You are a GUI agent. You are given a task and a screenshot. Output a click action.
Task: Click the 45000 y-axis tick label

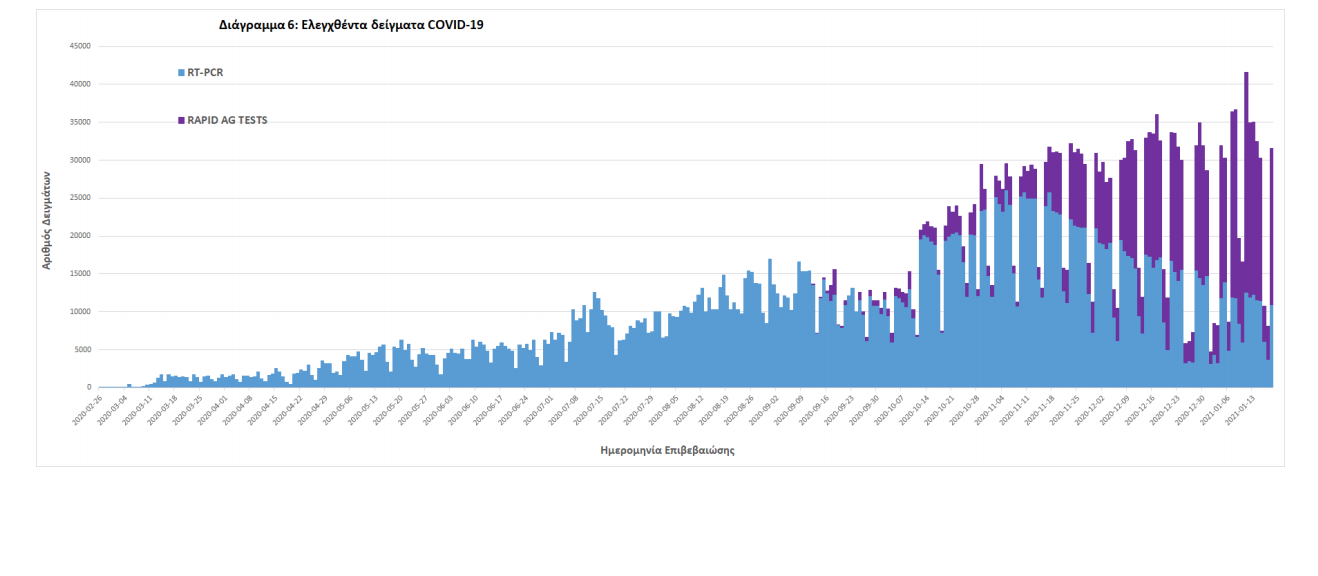(x=79, y=46)
